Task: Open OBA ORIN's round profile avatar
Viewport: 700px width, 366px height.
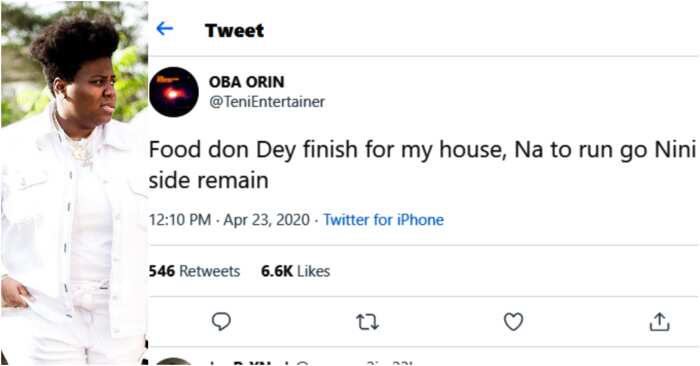Action: pos(174,92)
